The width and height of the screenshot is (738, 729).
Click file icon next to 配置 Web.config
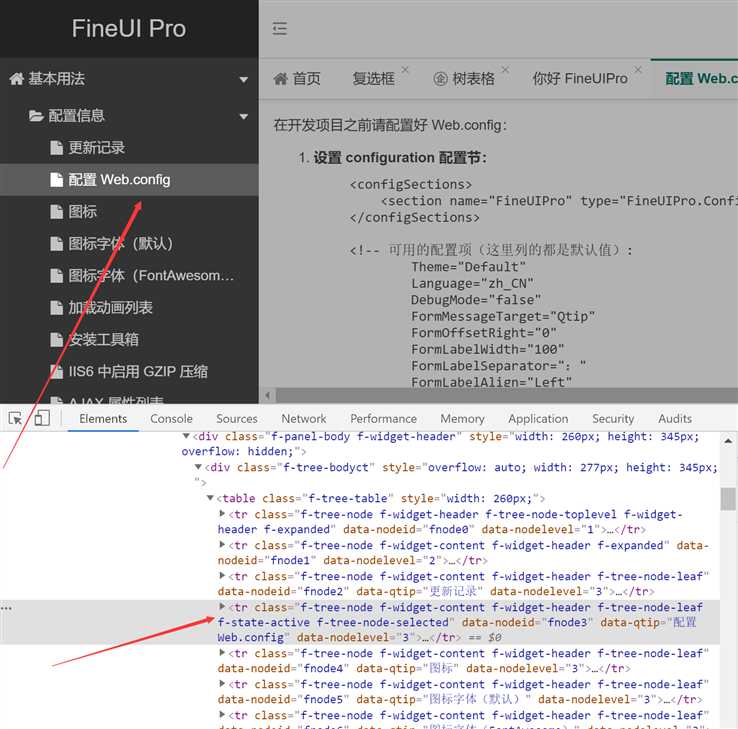click(56, 180)
